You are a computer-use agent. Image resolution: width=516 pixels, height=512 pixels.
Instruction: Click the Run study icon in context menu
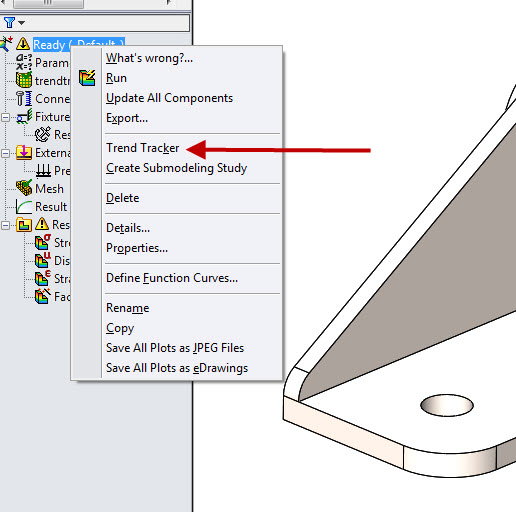(87, 78)
